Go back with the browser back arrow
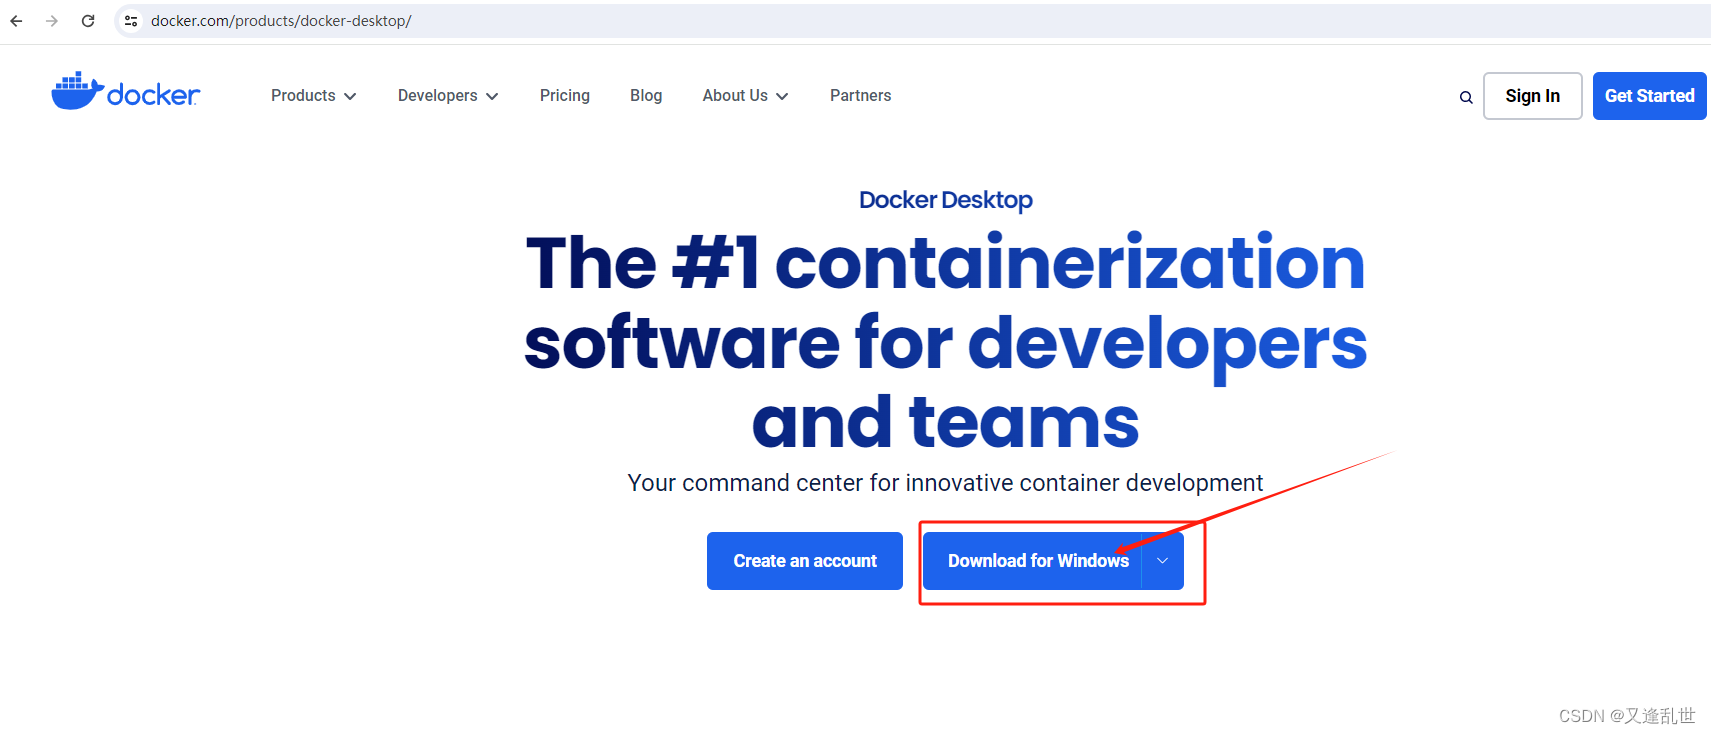Image resolution: width=1711 pixels, height=734 pixels. 16,21
